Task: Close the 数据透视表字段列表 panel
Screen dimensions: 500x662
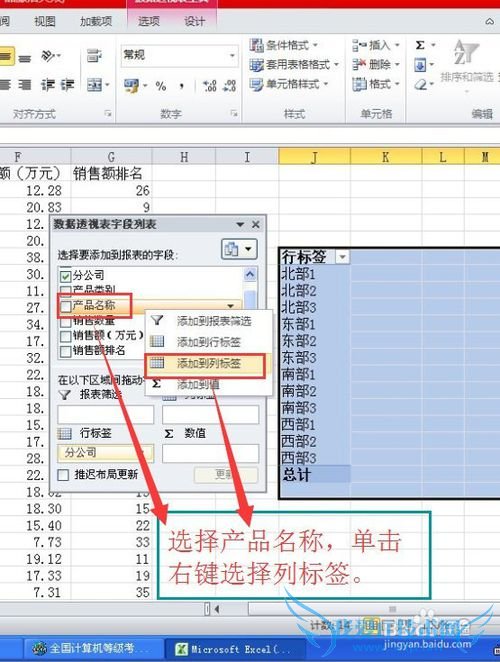Action: tap(255, 224)
